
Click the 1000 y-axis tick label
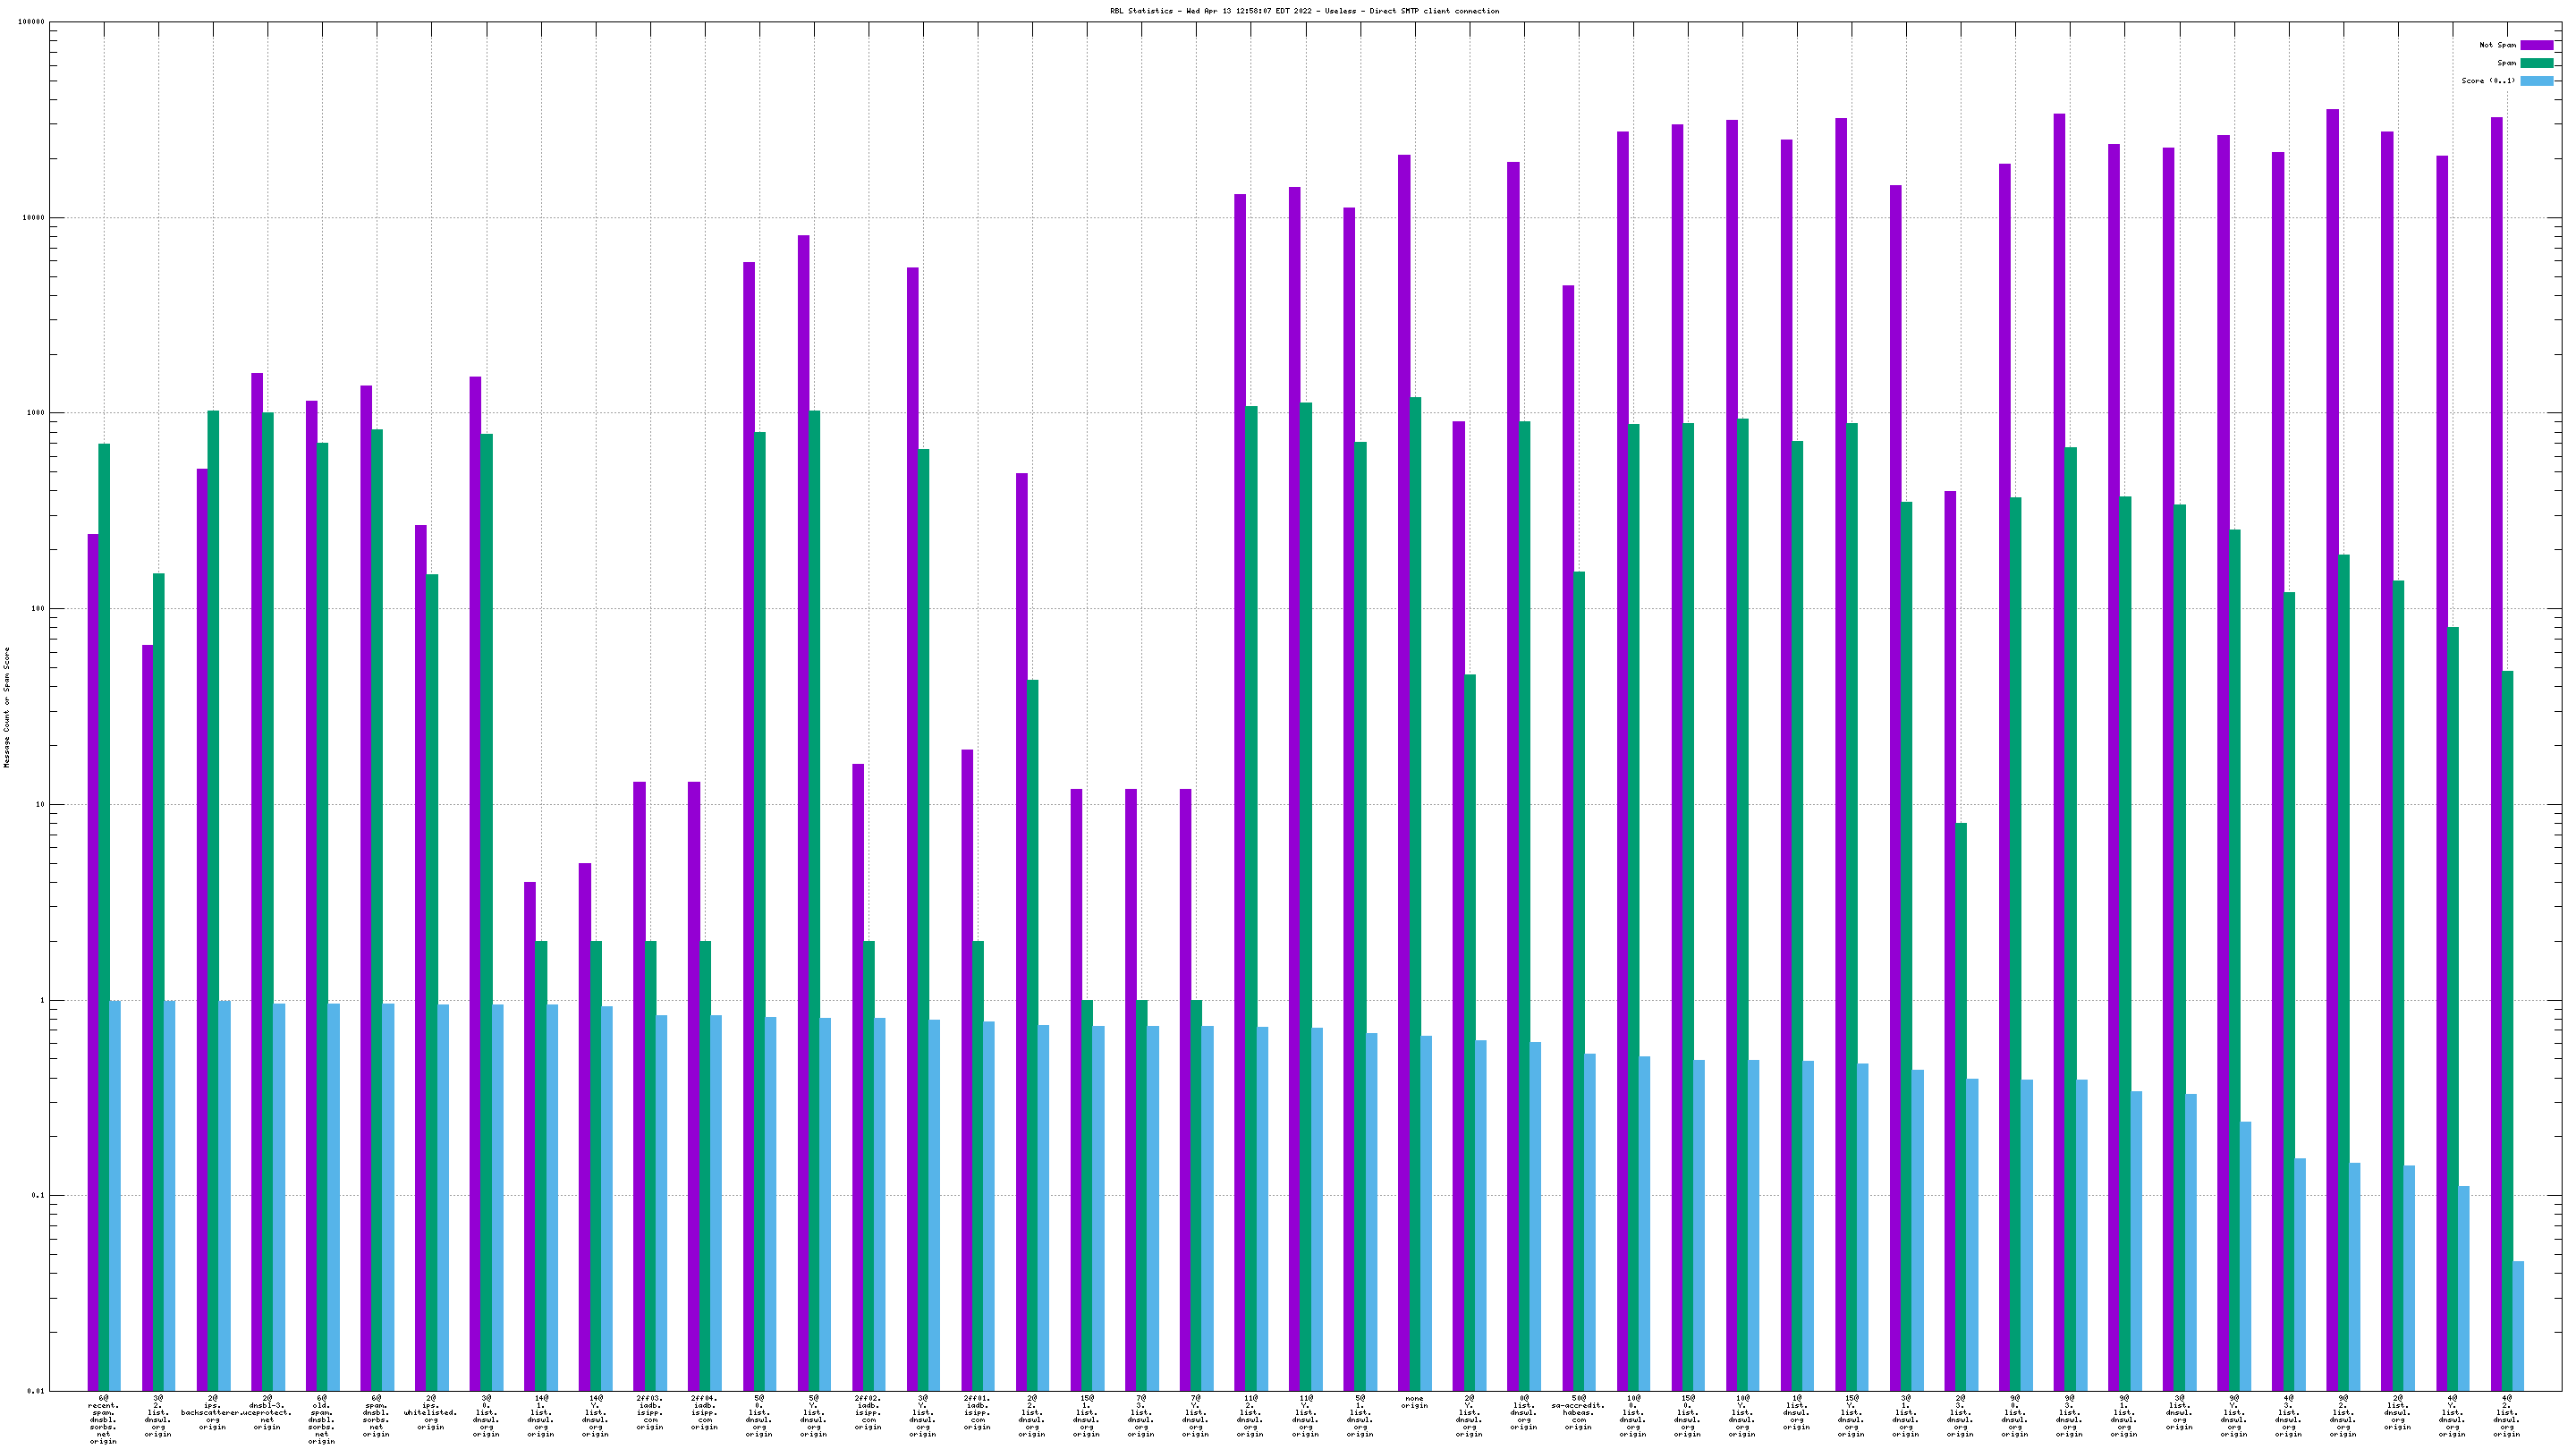(35, 413)
